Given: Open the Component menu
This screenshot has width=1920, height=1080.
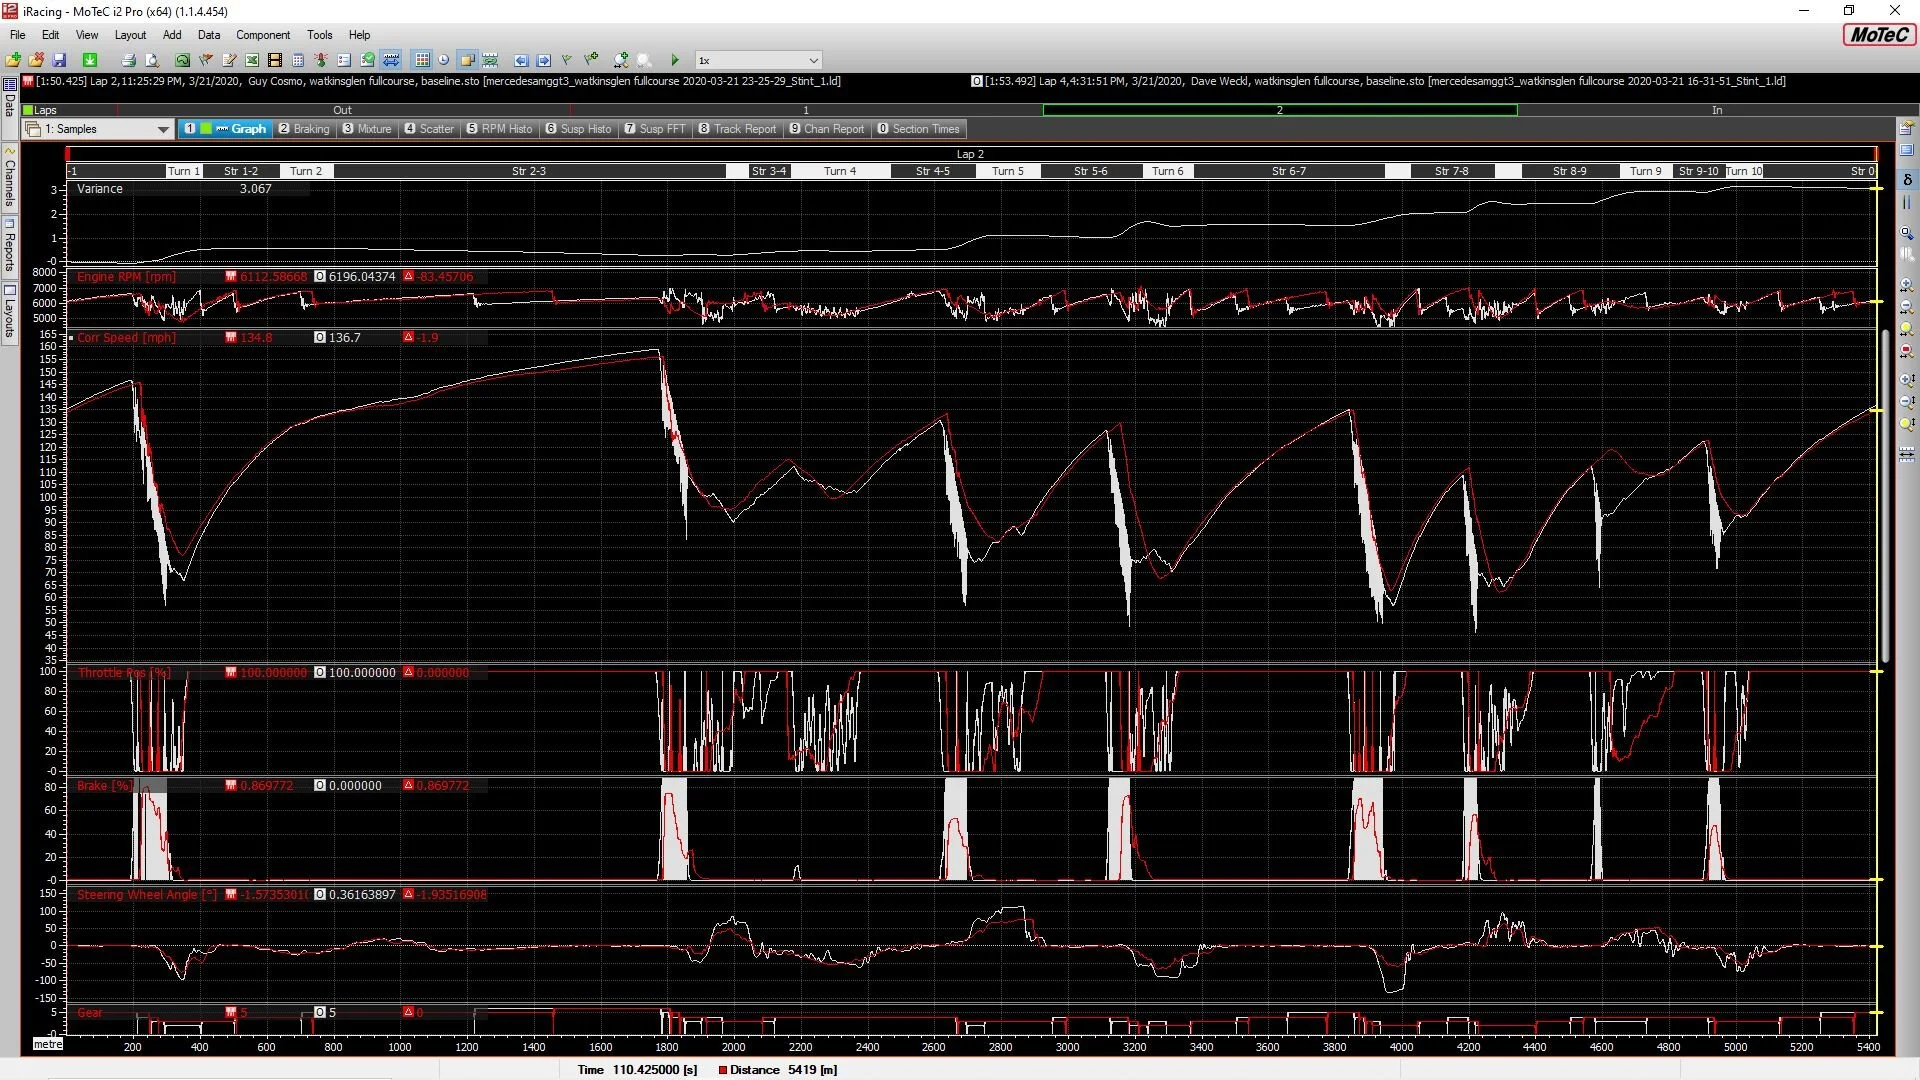Looking at the screenshot, I should [x=263, y=35].
